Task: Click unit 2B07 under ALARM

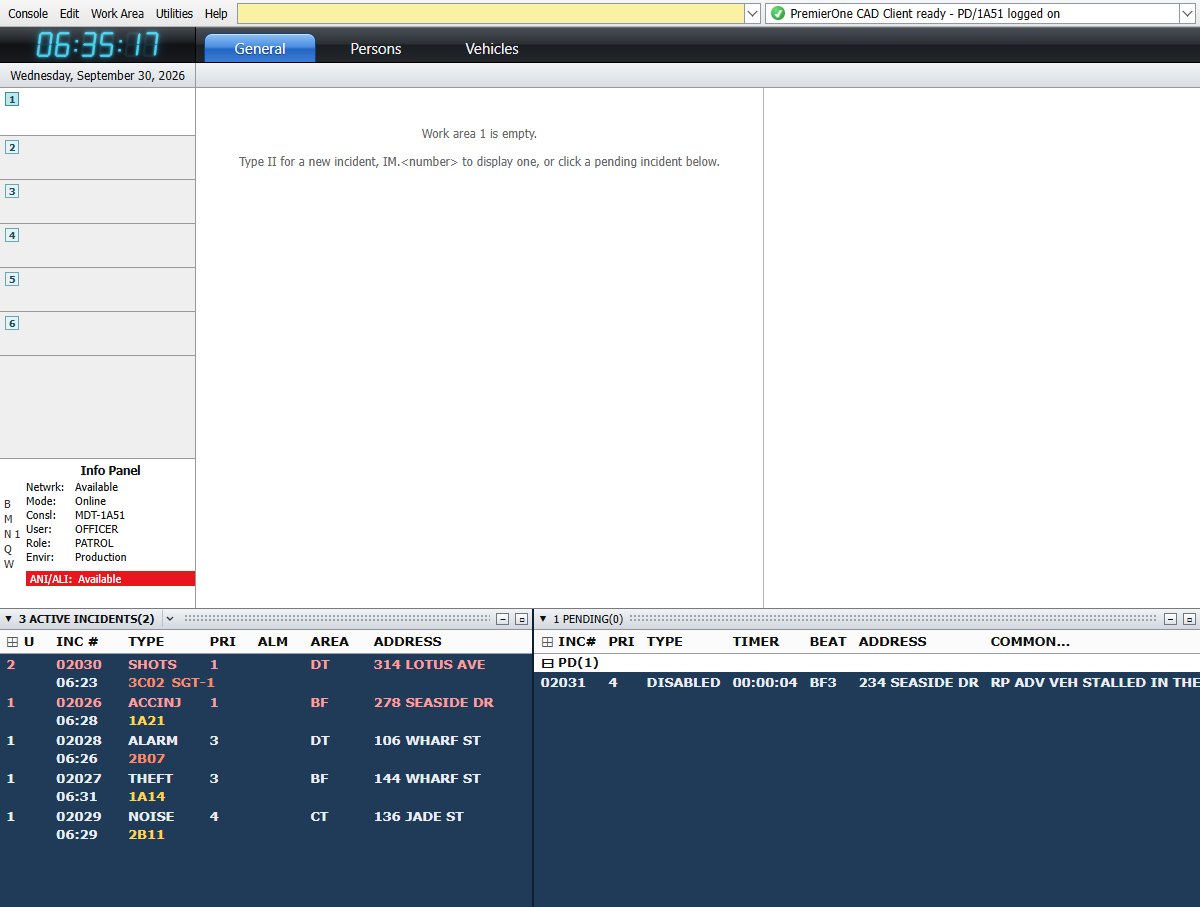Action: 147,758
